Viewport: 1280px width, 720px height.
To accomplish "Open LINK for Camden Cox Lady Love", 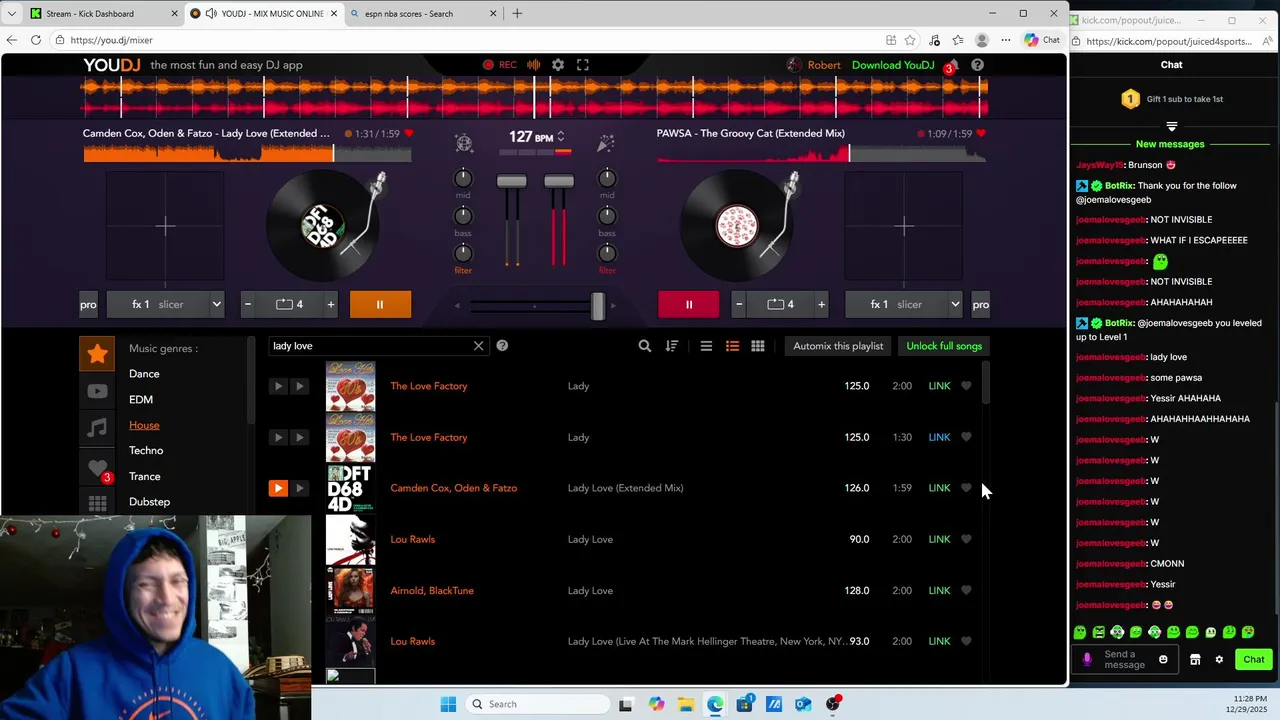I will pyautogui.click(x=939, y=488).
